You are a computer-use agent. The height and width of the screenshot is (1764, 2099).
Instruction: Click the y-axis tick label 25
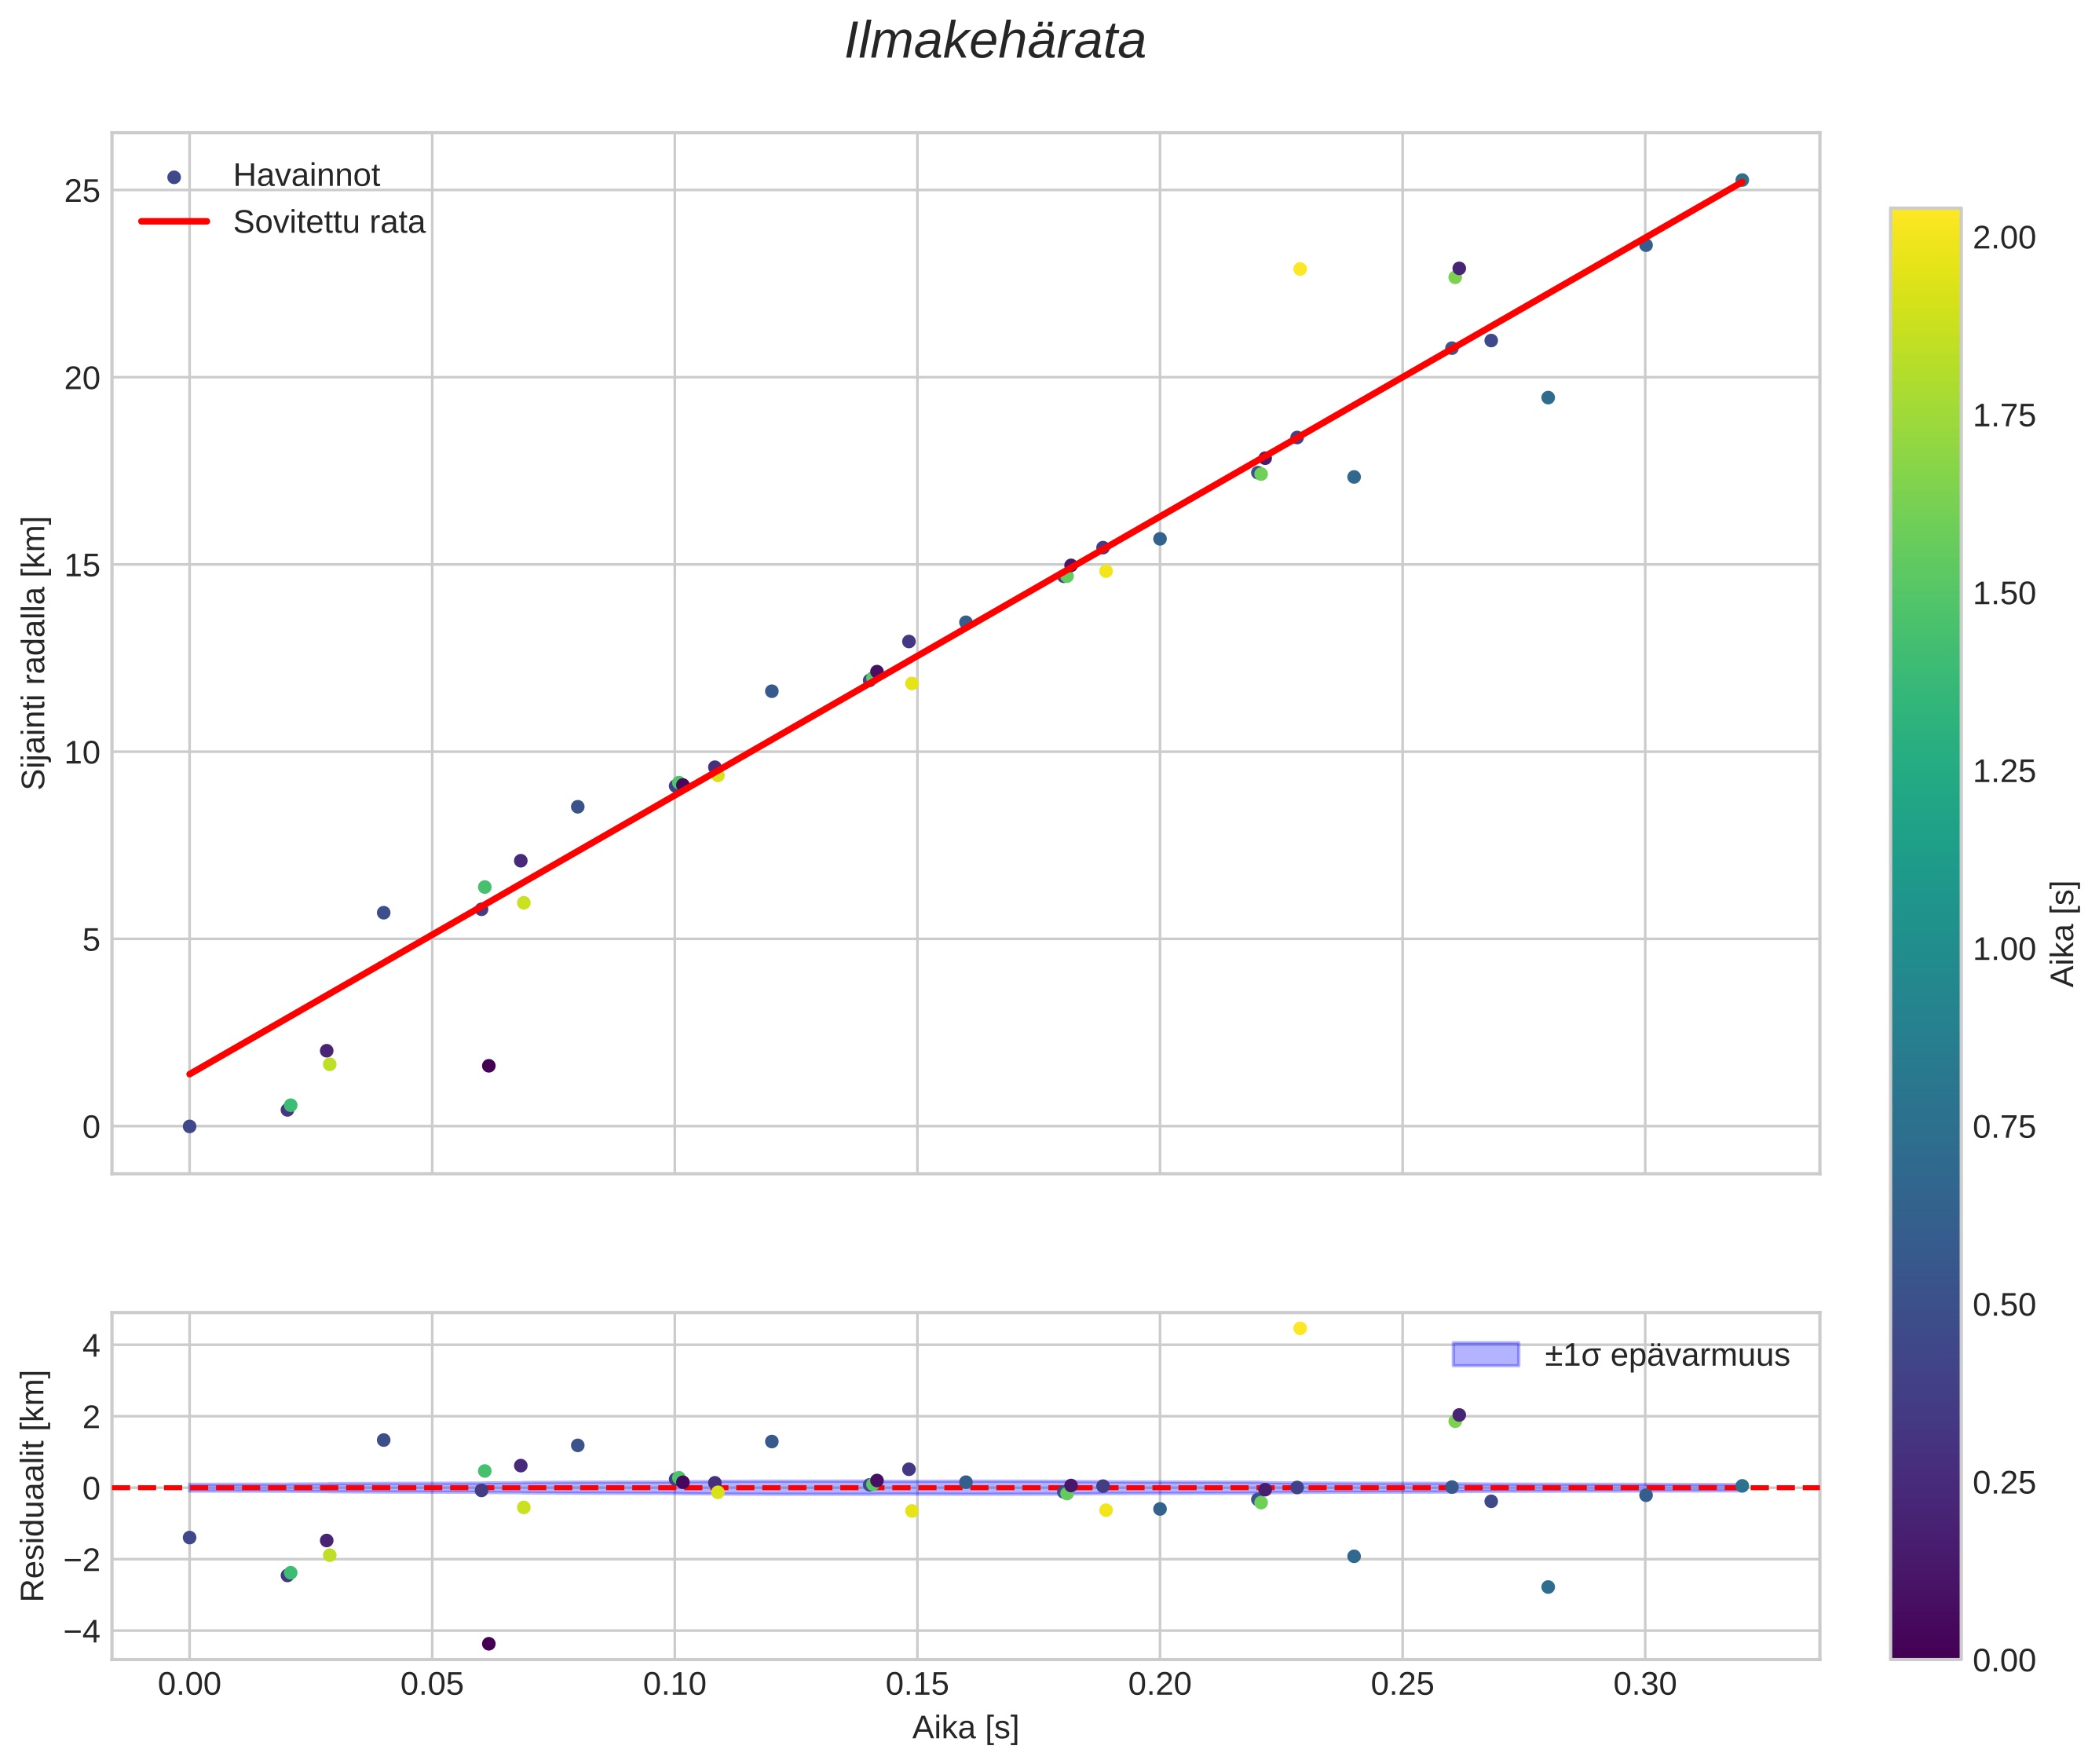point(82,191)
